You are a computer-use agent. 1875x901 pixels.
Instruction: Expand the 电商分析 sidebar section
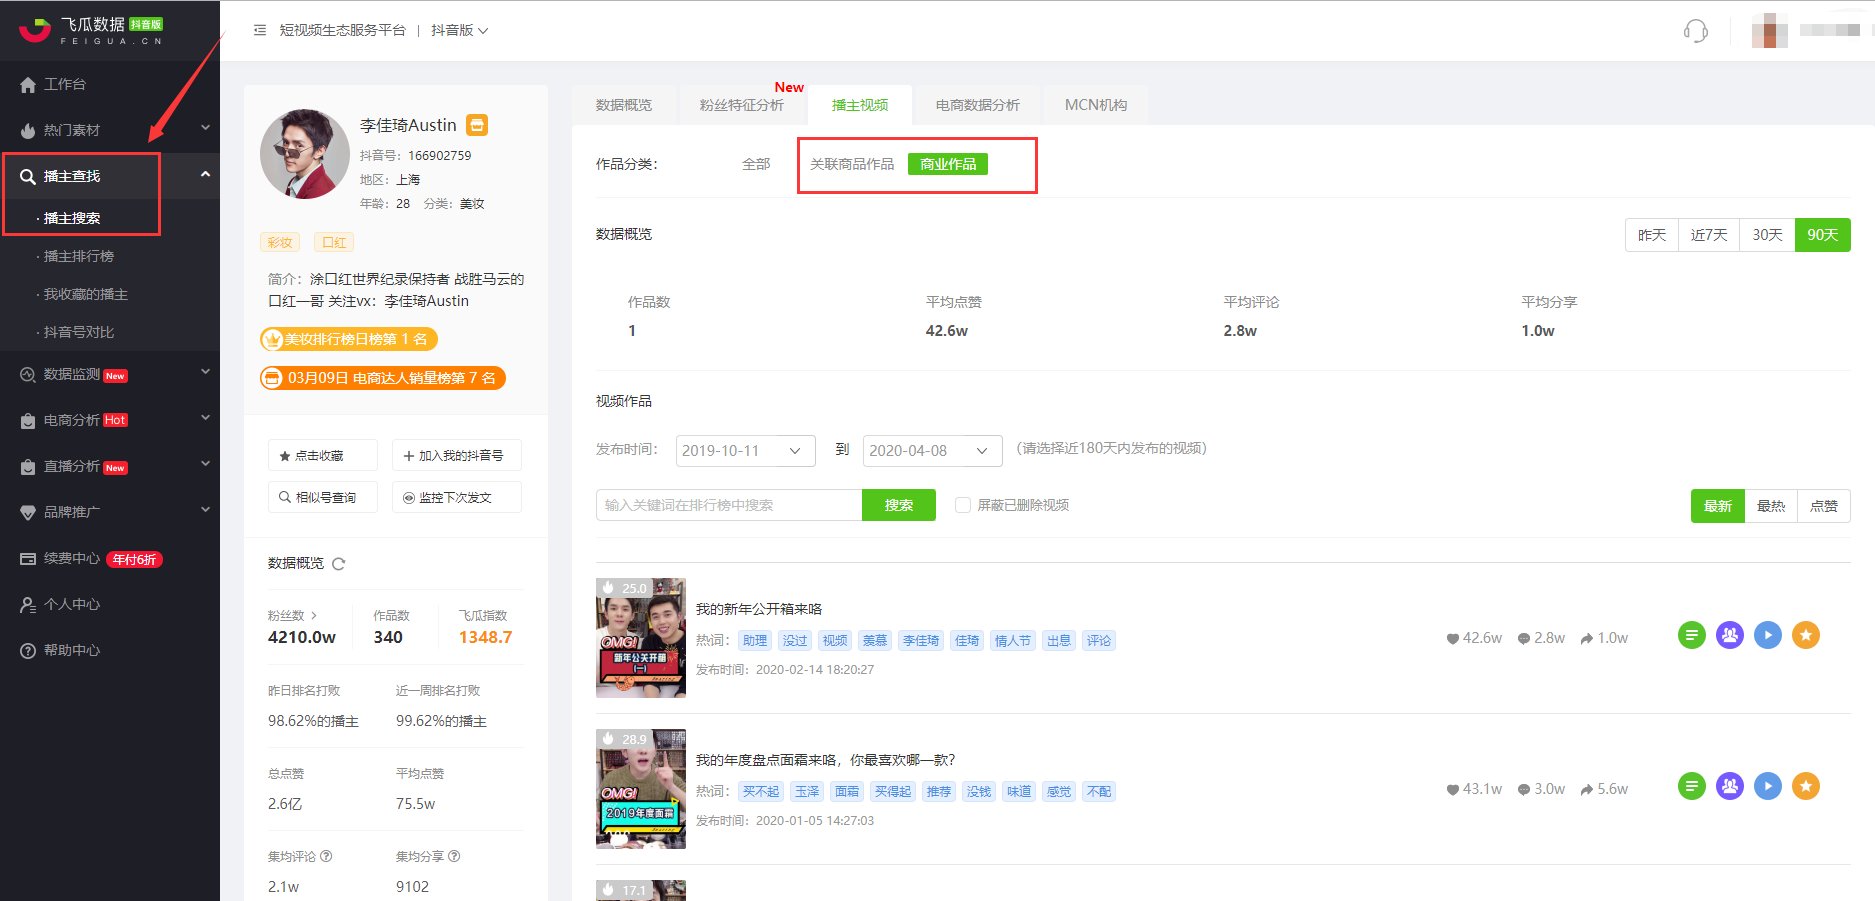70,420
